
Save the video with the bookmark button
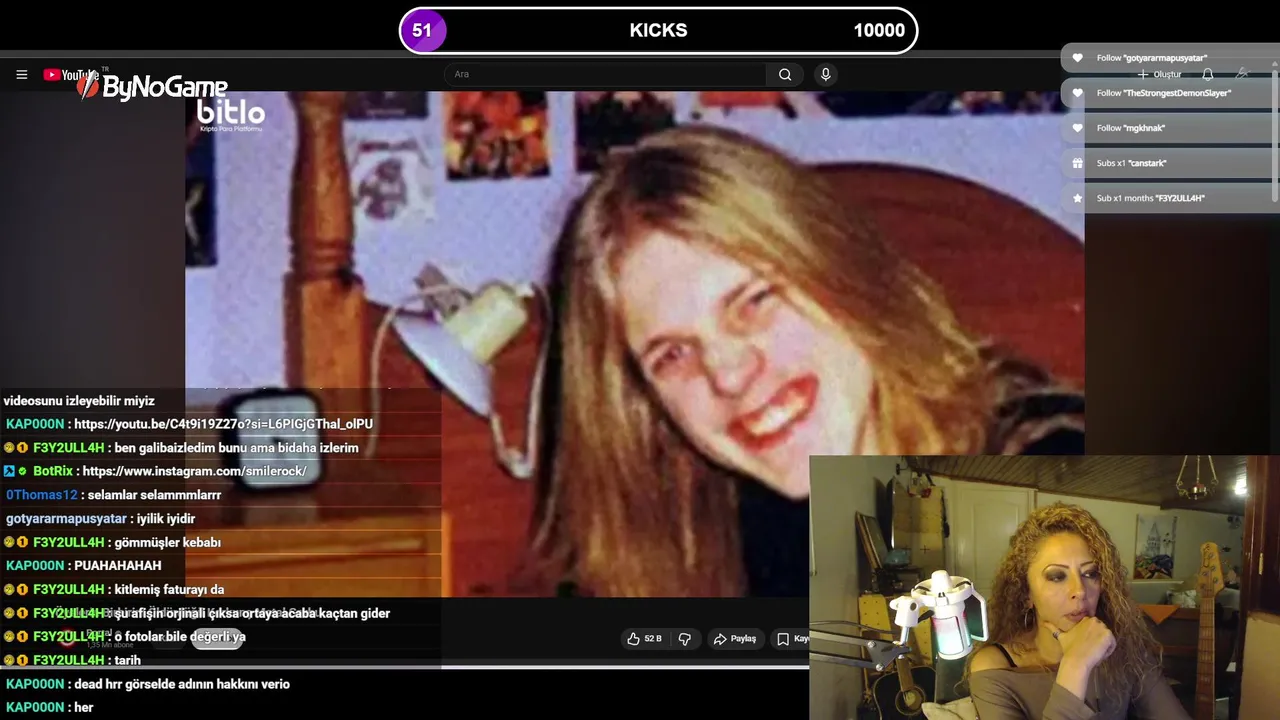coord(791,638)
